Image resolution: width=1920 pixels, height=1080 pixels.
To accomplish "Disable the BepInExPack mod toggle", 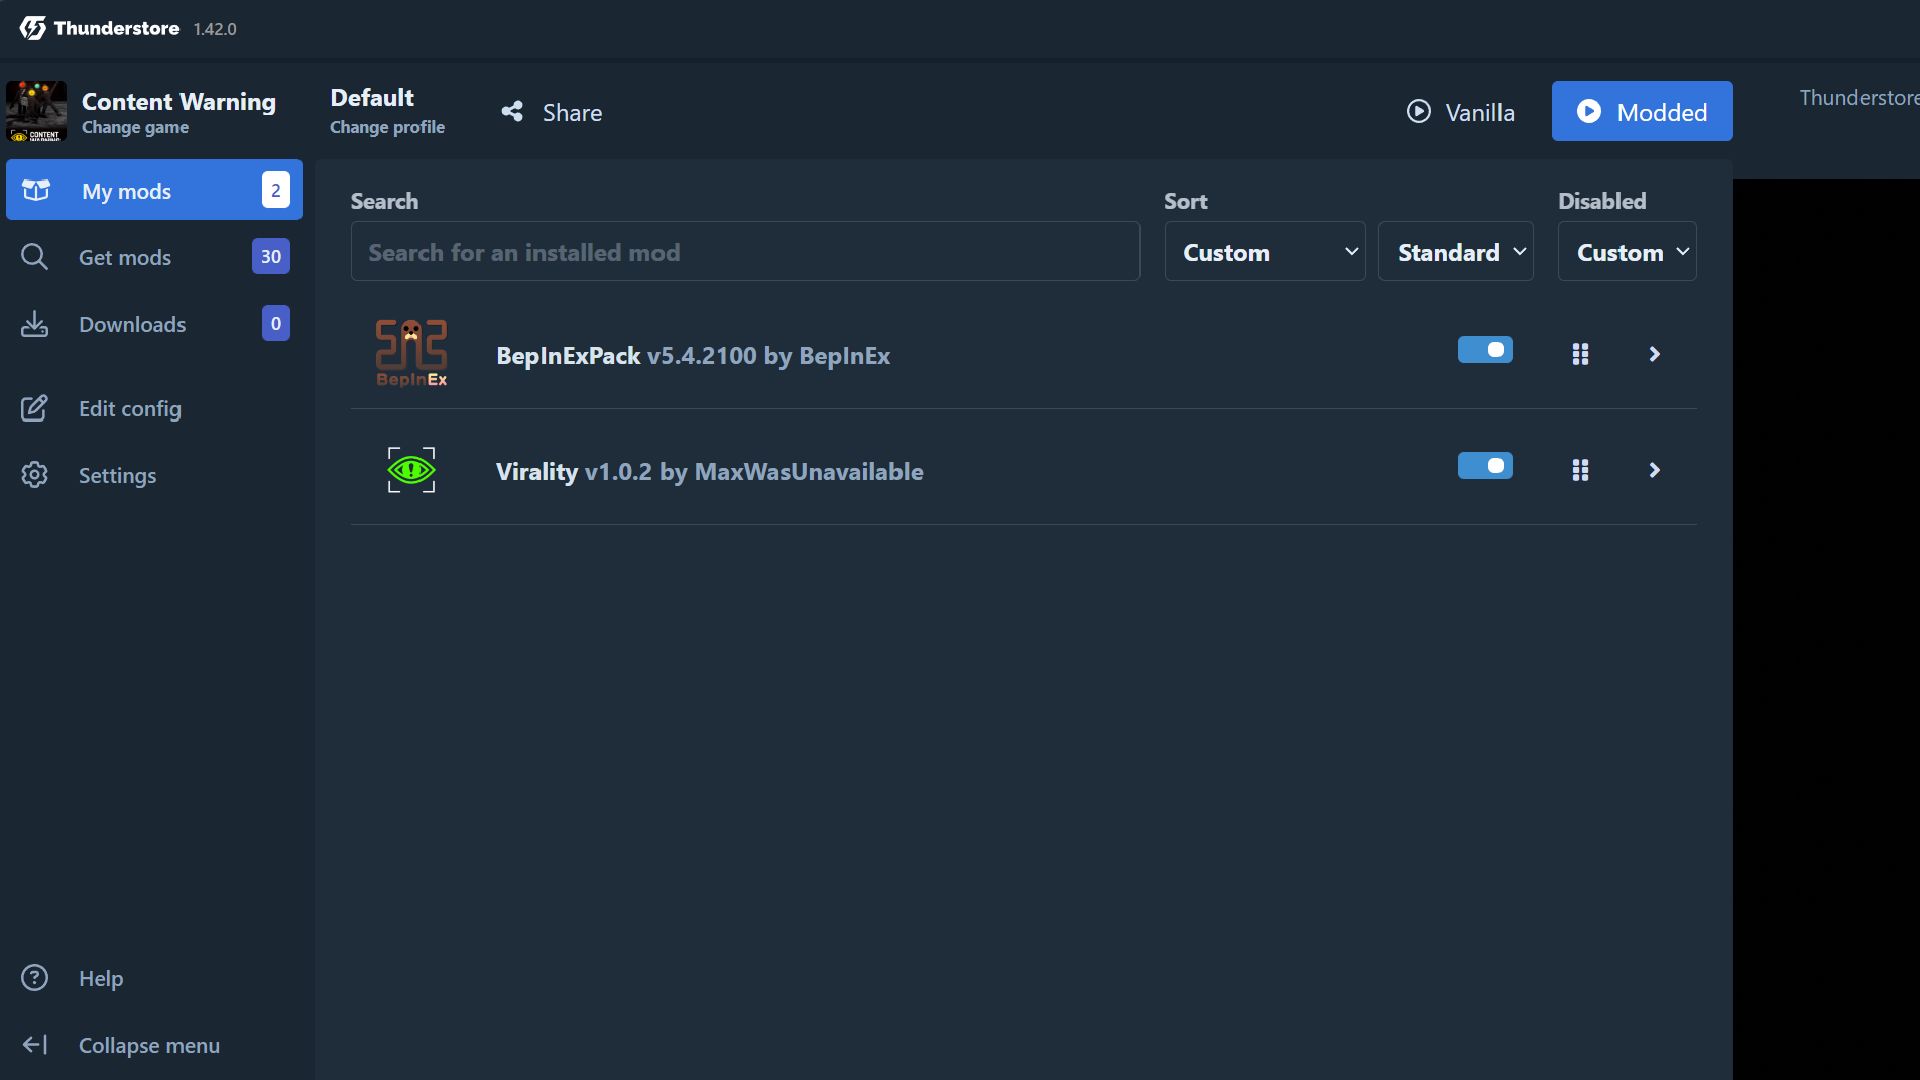I will pos(1484,350).
